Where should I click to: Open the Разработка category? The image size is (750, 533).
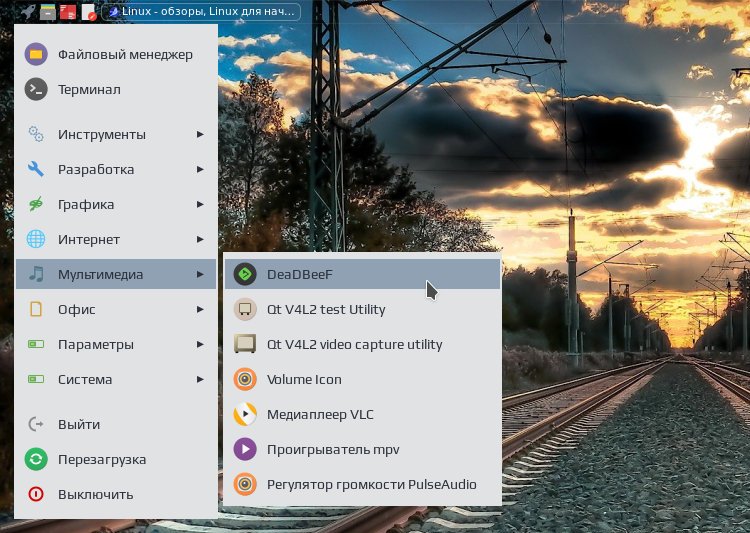point(116,169)
